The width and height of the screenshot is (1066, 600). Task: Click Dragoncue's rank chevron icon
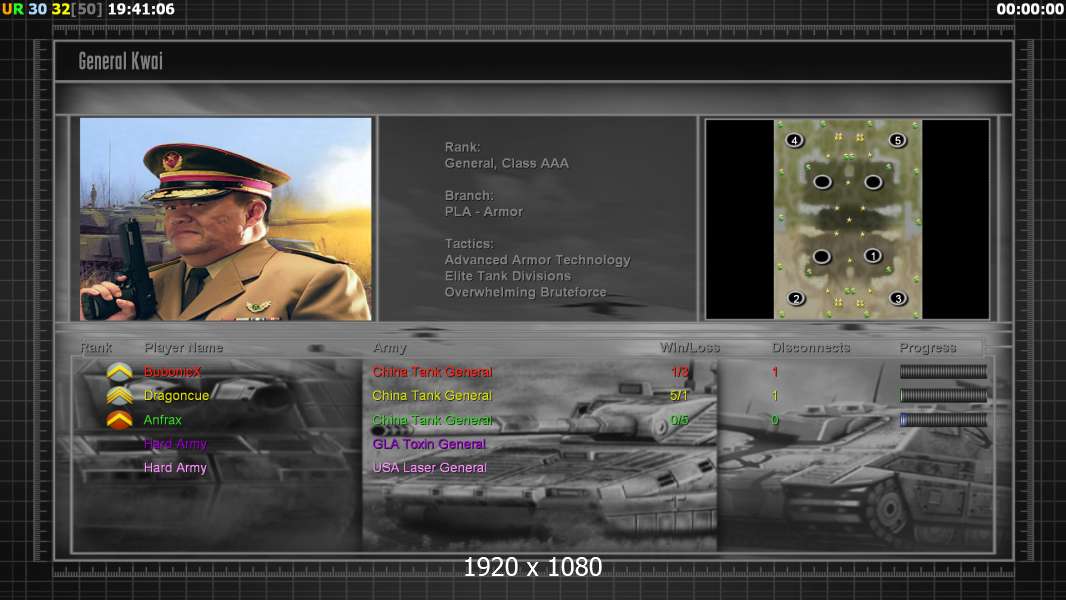[120, 395]
